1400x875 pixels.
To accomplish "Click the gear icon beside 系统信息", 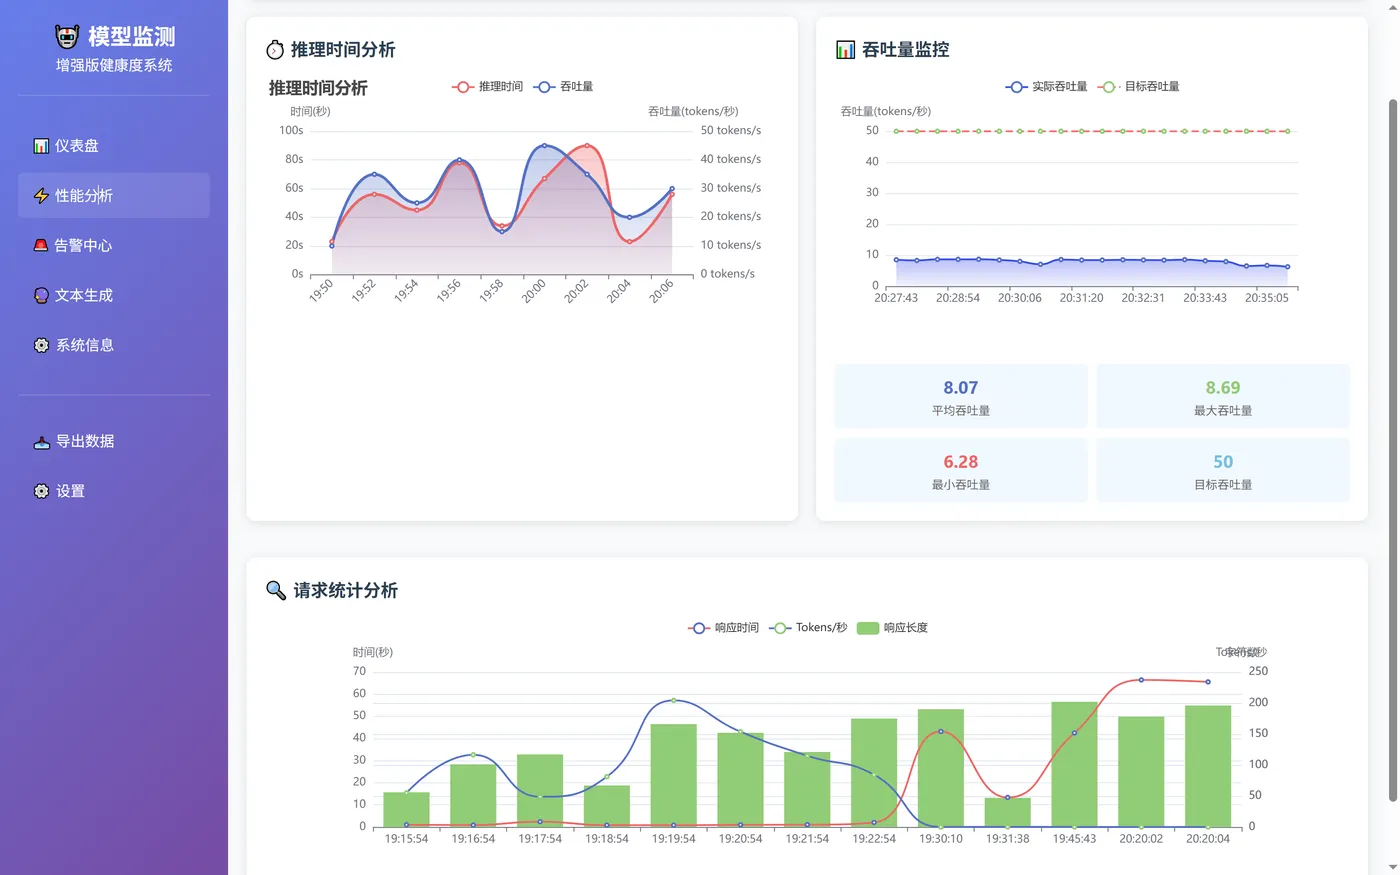I will coord(43,344).
